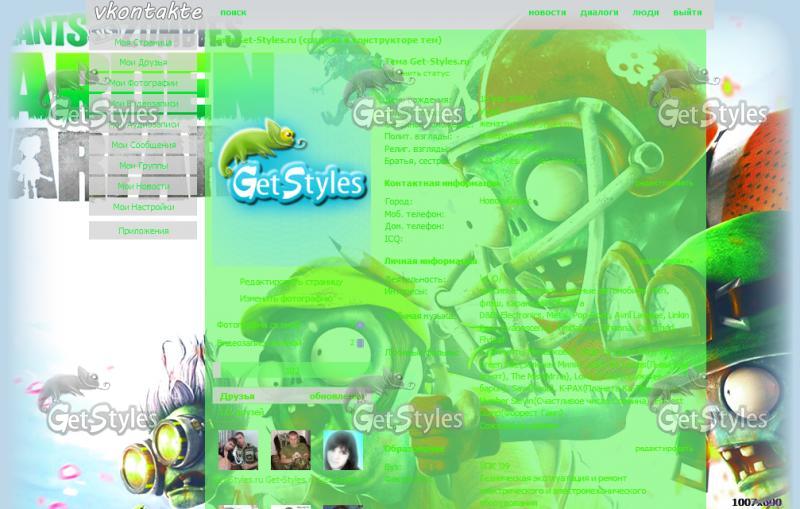The image size is (800, 509).
Task: Click Редактировать страницу link
Action: point(290,282)
